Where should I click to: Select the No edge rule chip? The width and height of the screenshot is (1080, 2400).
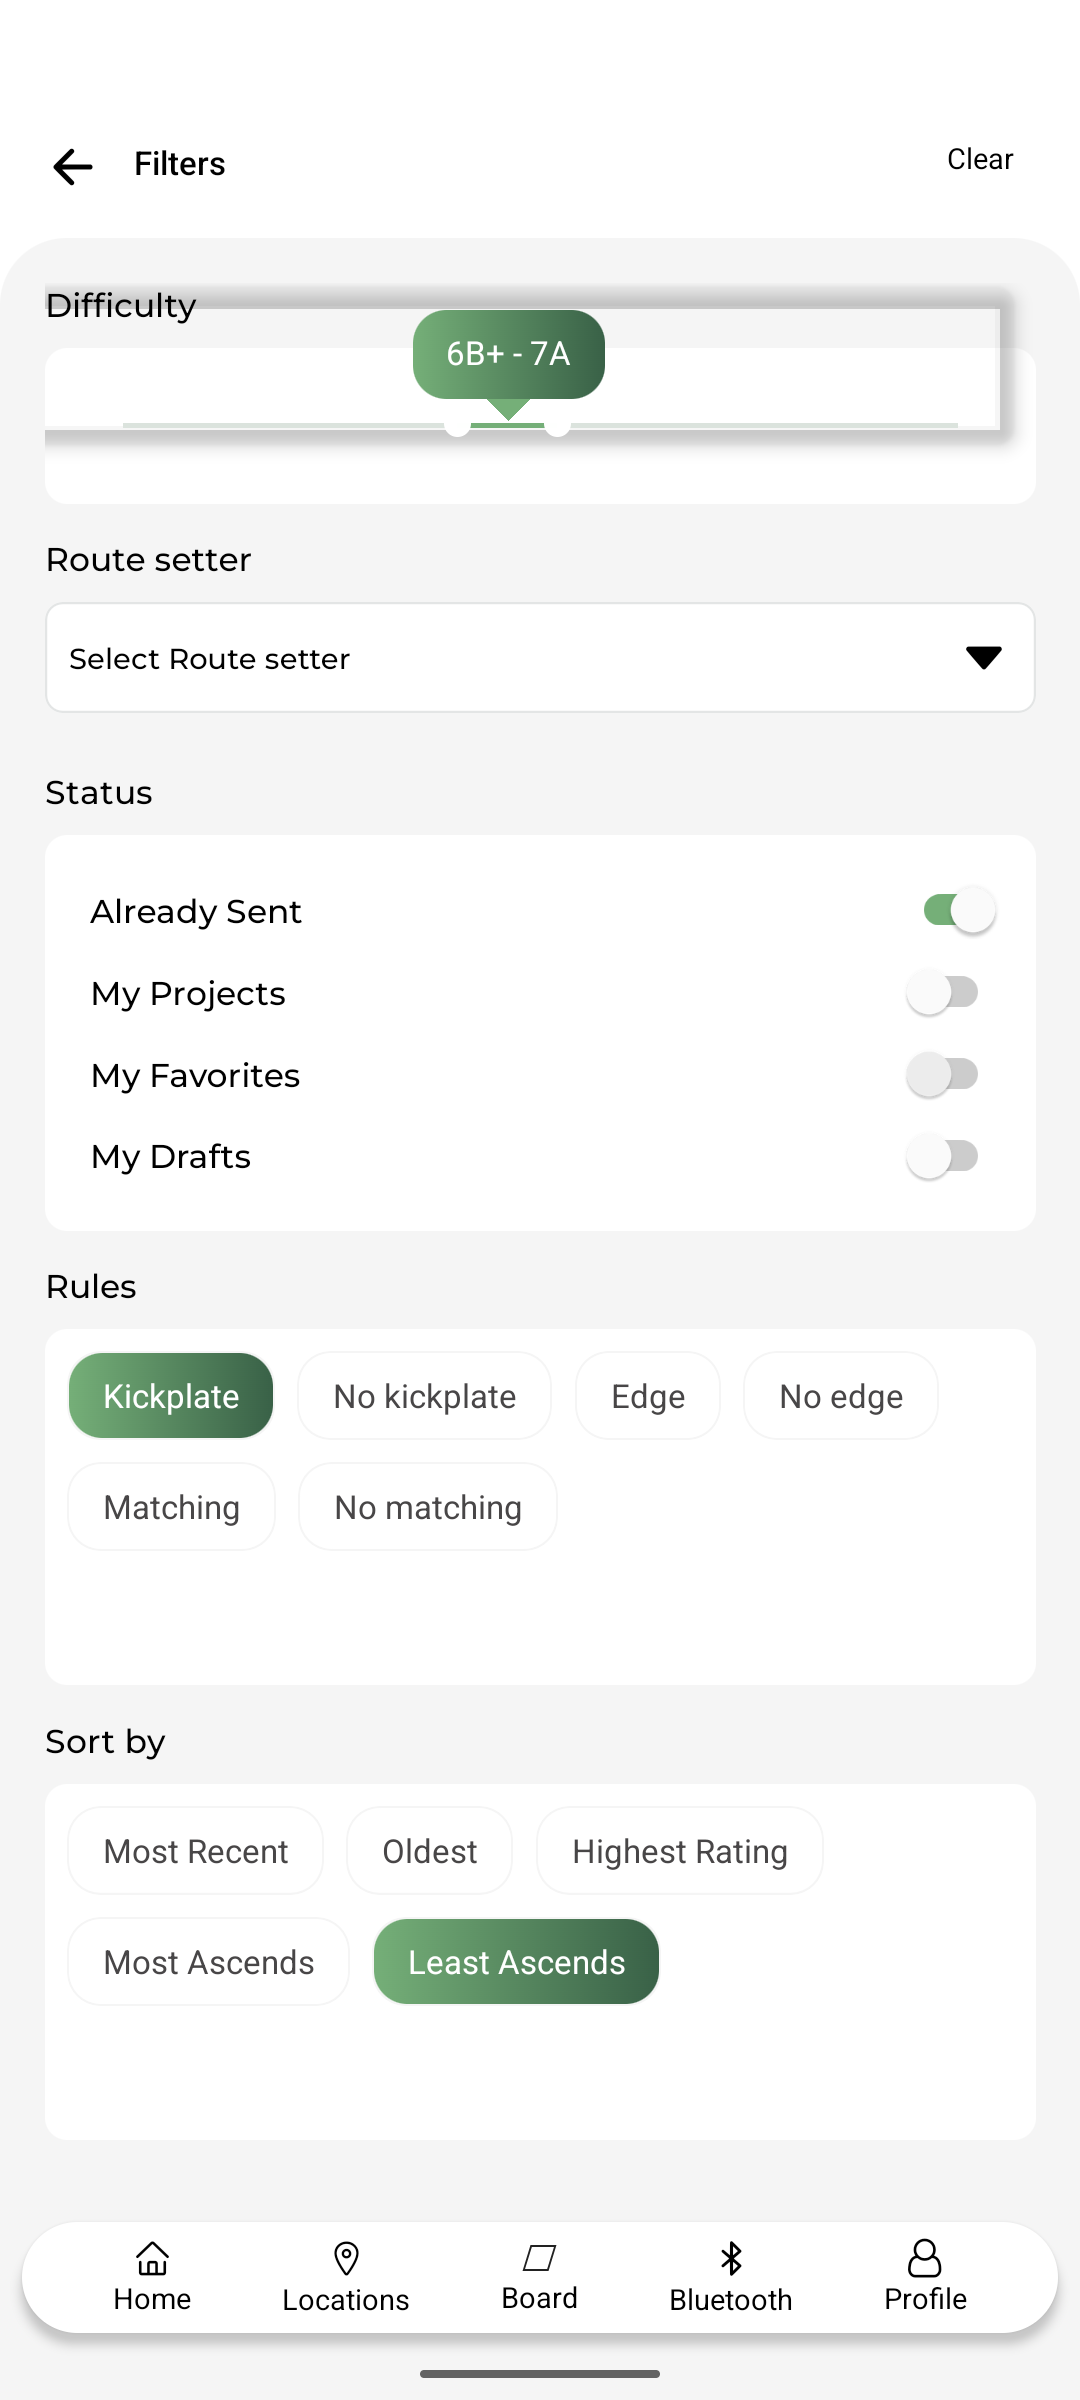coord(841,1396)
